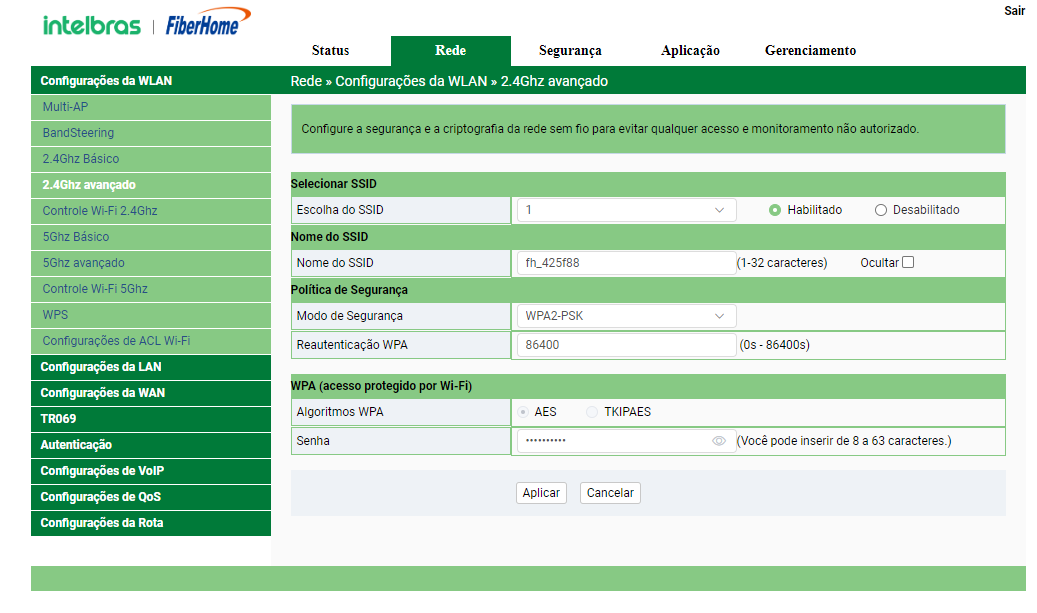Collapse Configurações da WLAN section header
Viewport: 1037px width, 613px height.
click(151, 81)
